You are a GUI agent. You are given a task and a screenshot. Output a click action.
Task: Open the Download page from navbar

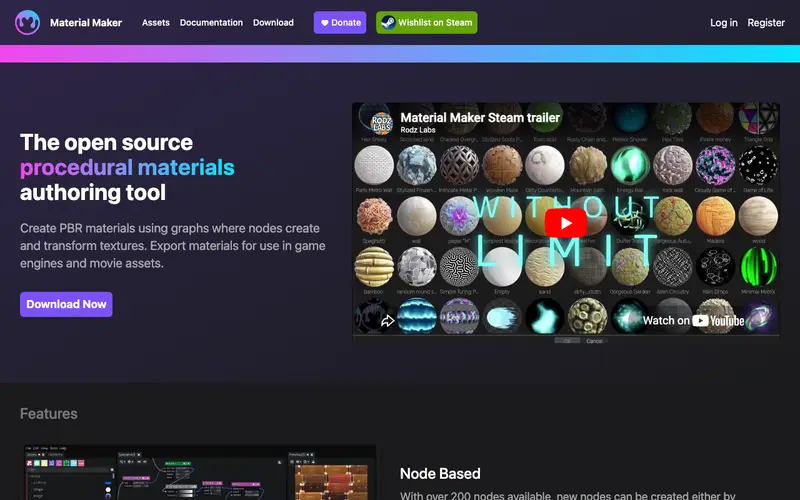point(273,22)
